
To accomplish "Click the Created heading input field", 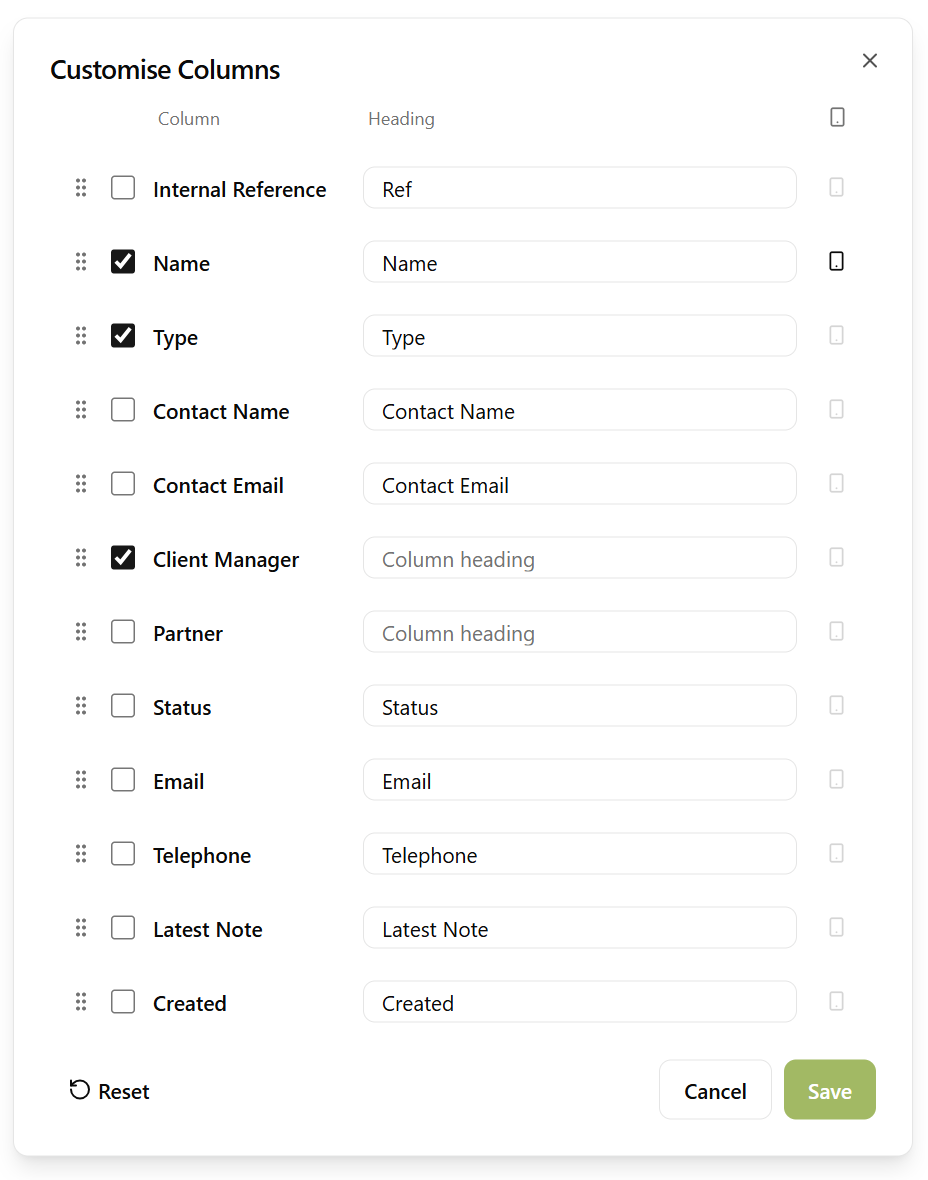I will tap(580, 1002).
